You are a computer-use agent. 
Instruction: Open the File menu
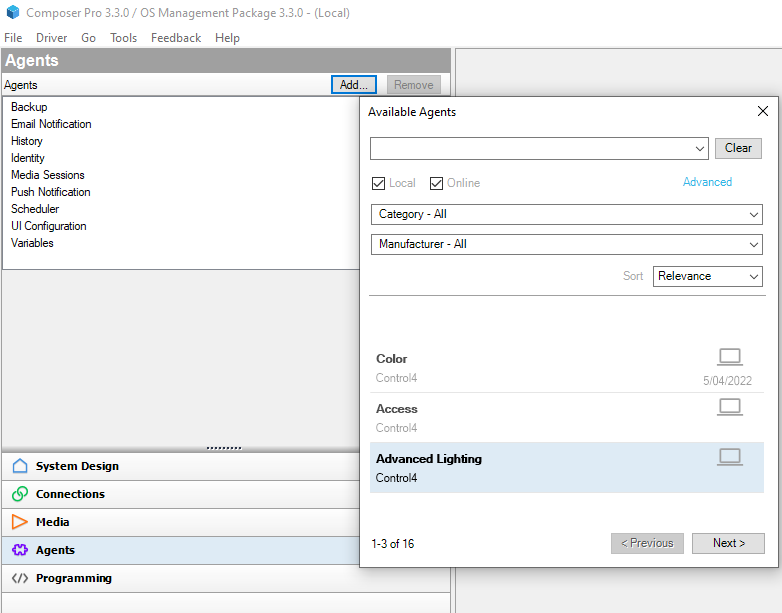point(13,38)
